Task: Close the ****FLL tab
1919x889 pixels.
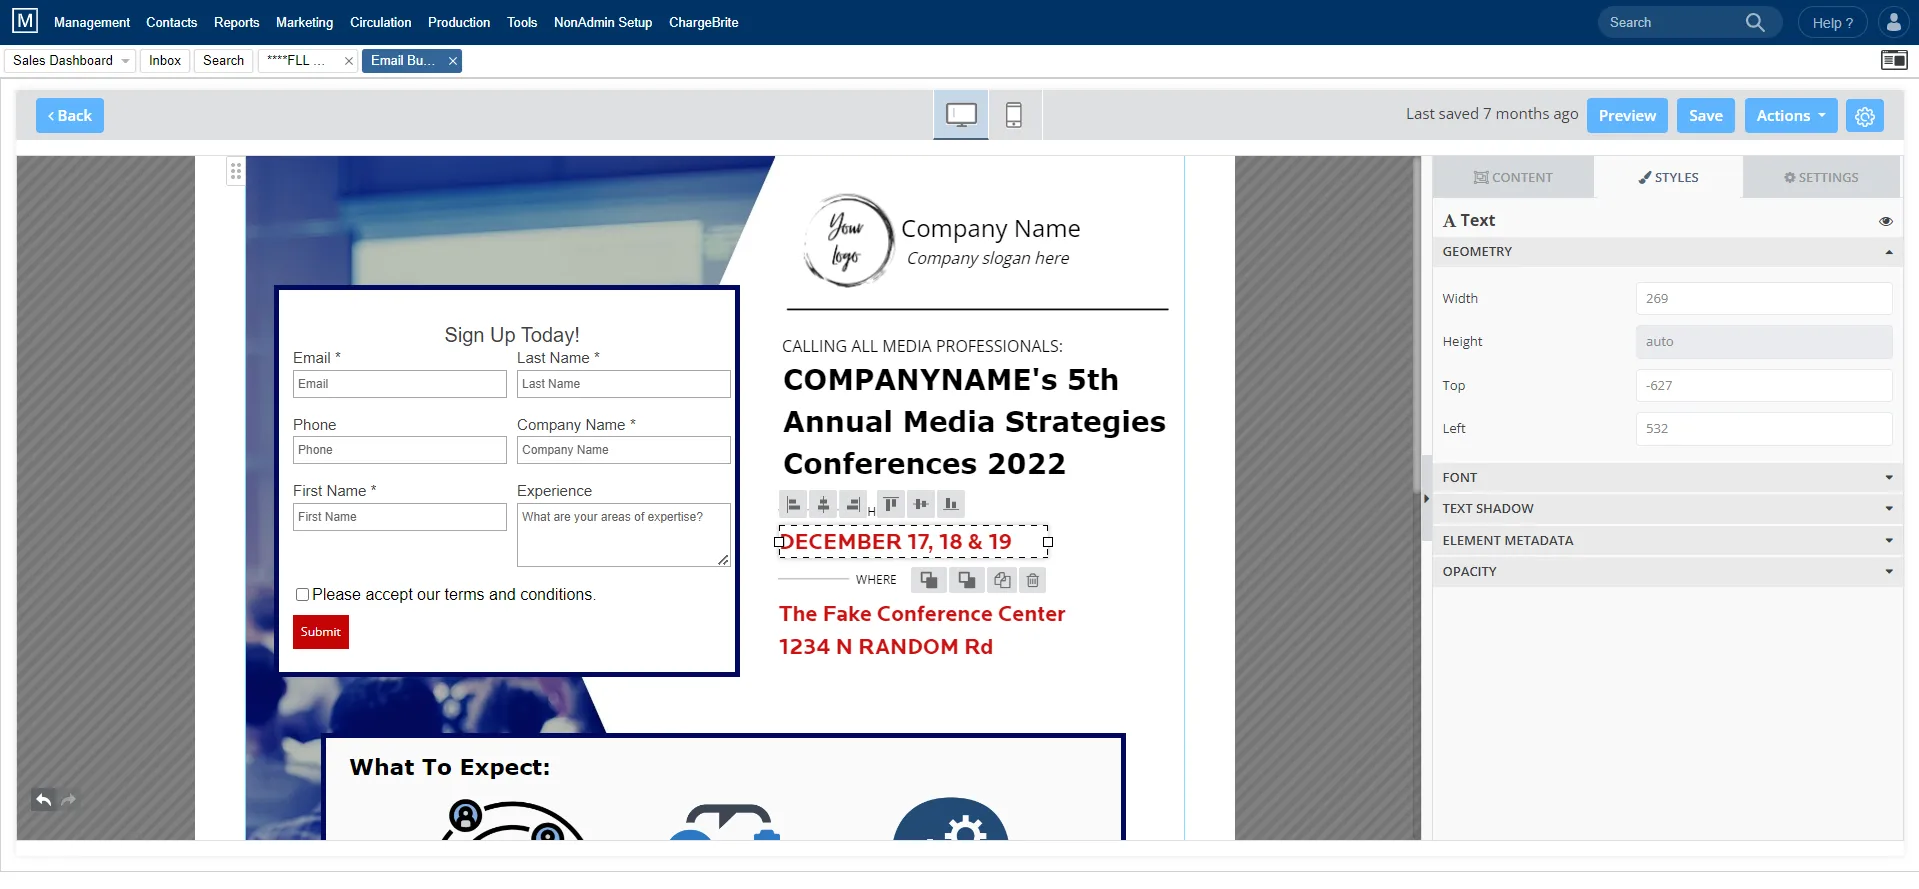Action: pyautogui.click(x=349, y=61)
